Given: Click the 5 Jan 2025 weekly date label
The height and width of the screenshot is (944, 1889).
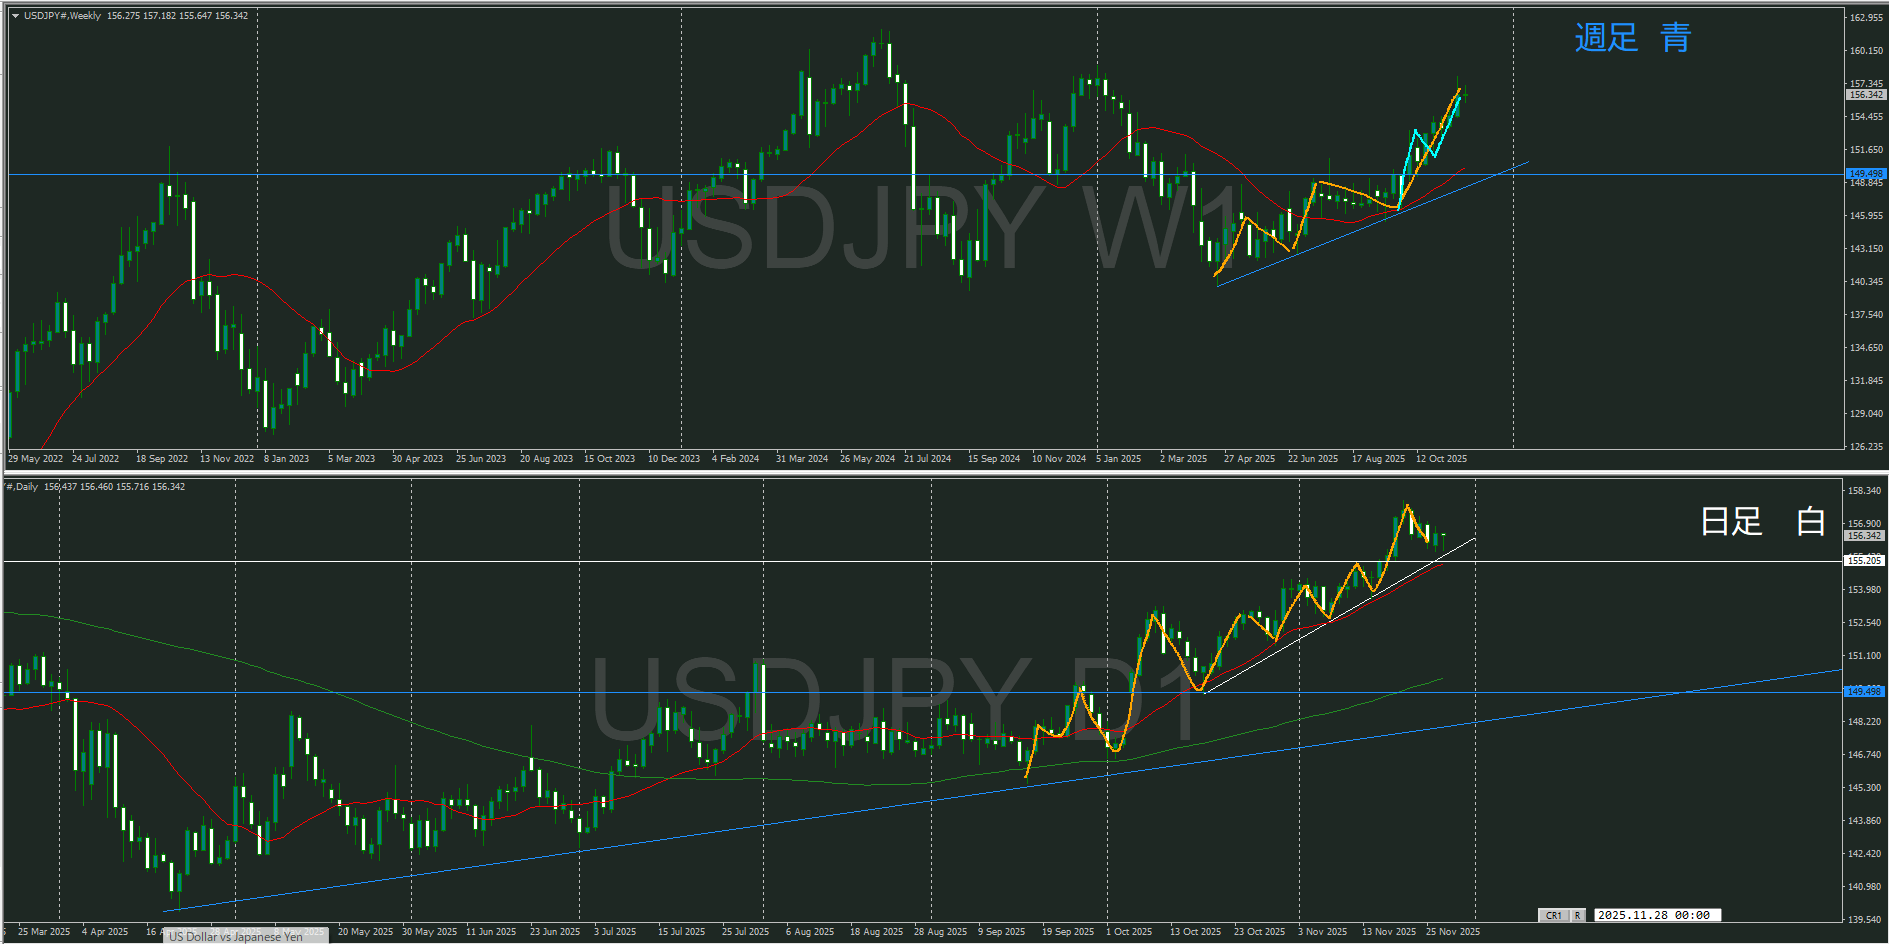Looking at the screenshot, I should (x=1118, y=459).
